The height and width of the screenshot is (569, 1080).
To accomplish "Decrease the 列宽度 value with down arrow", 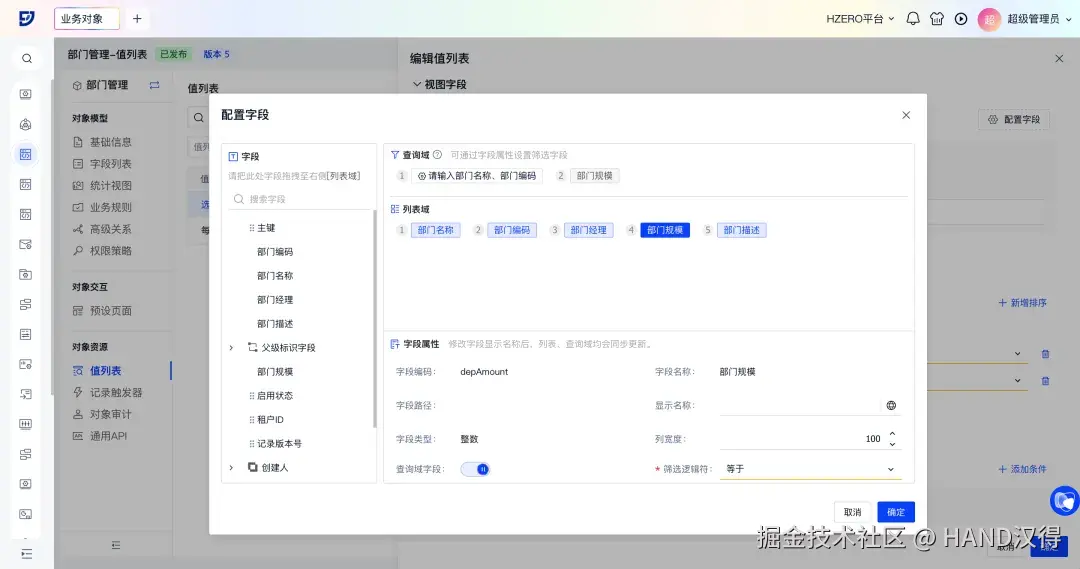I will (892, 444).
